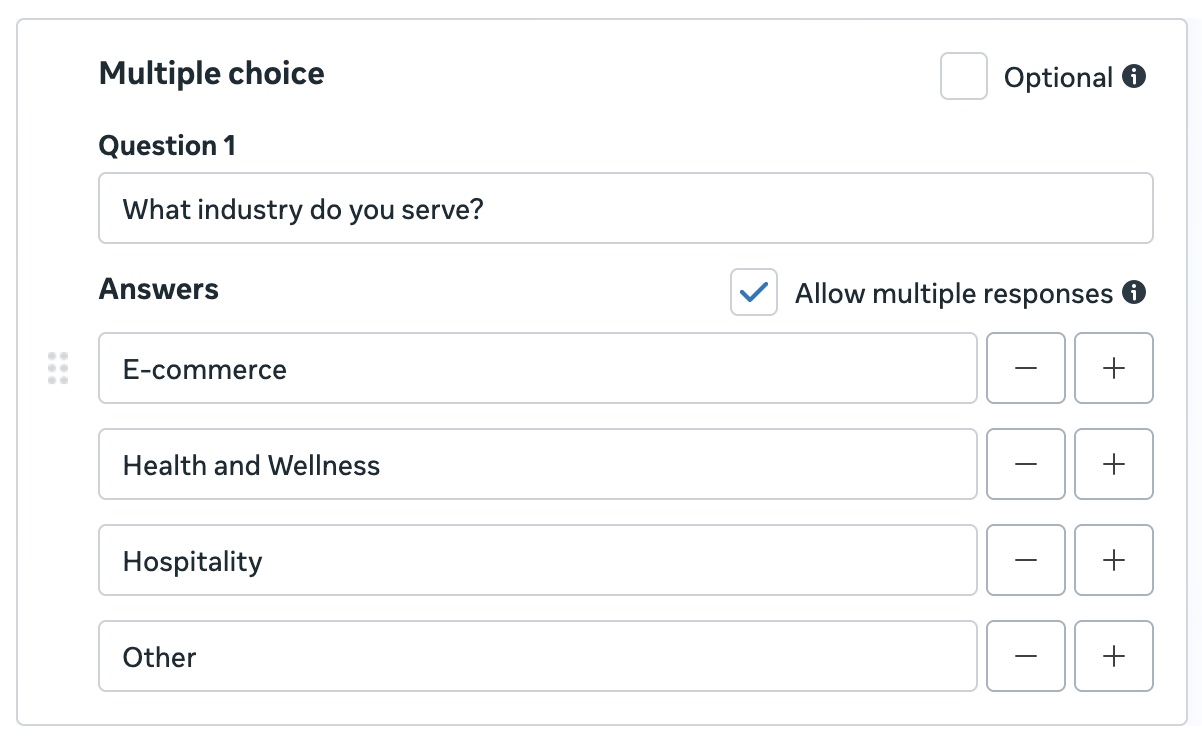
Task: Click into the Hospitality answer field
Action: pyautogui.click(x=538, y=560)
